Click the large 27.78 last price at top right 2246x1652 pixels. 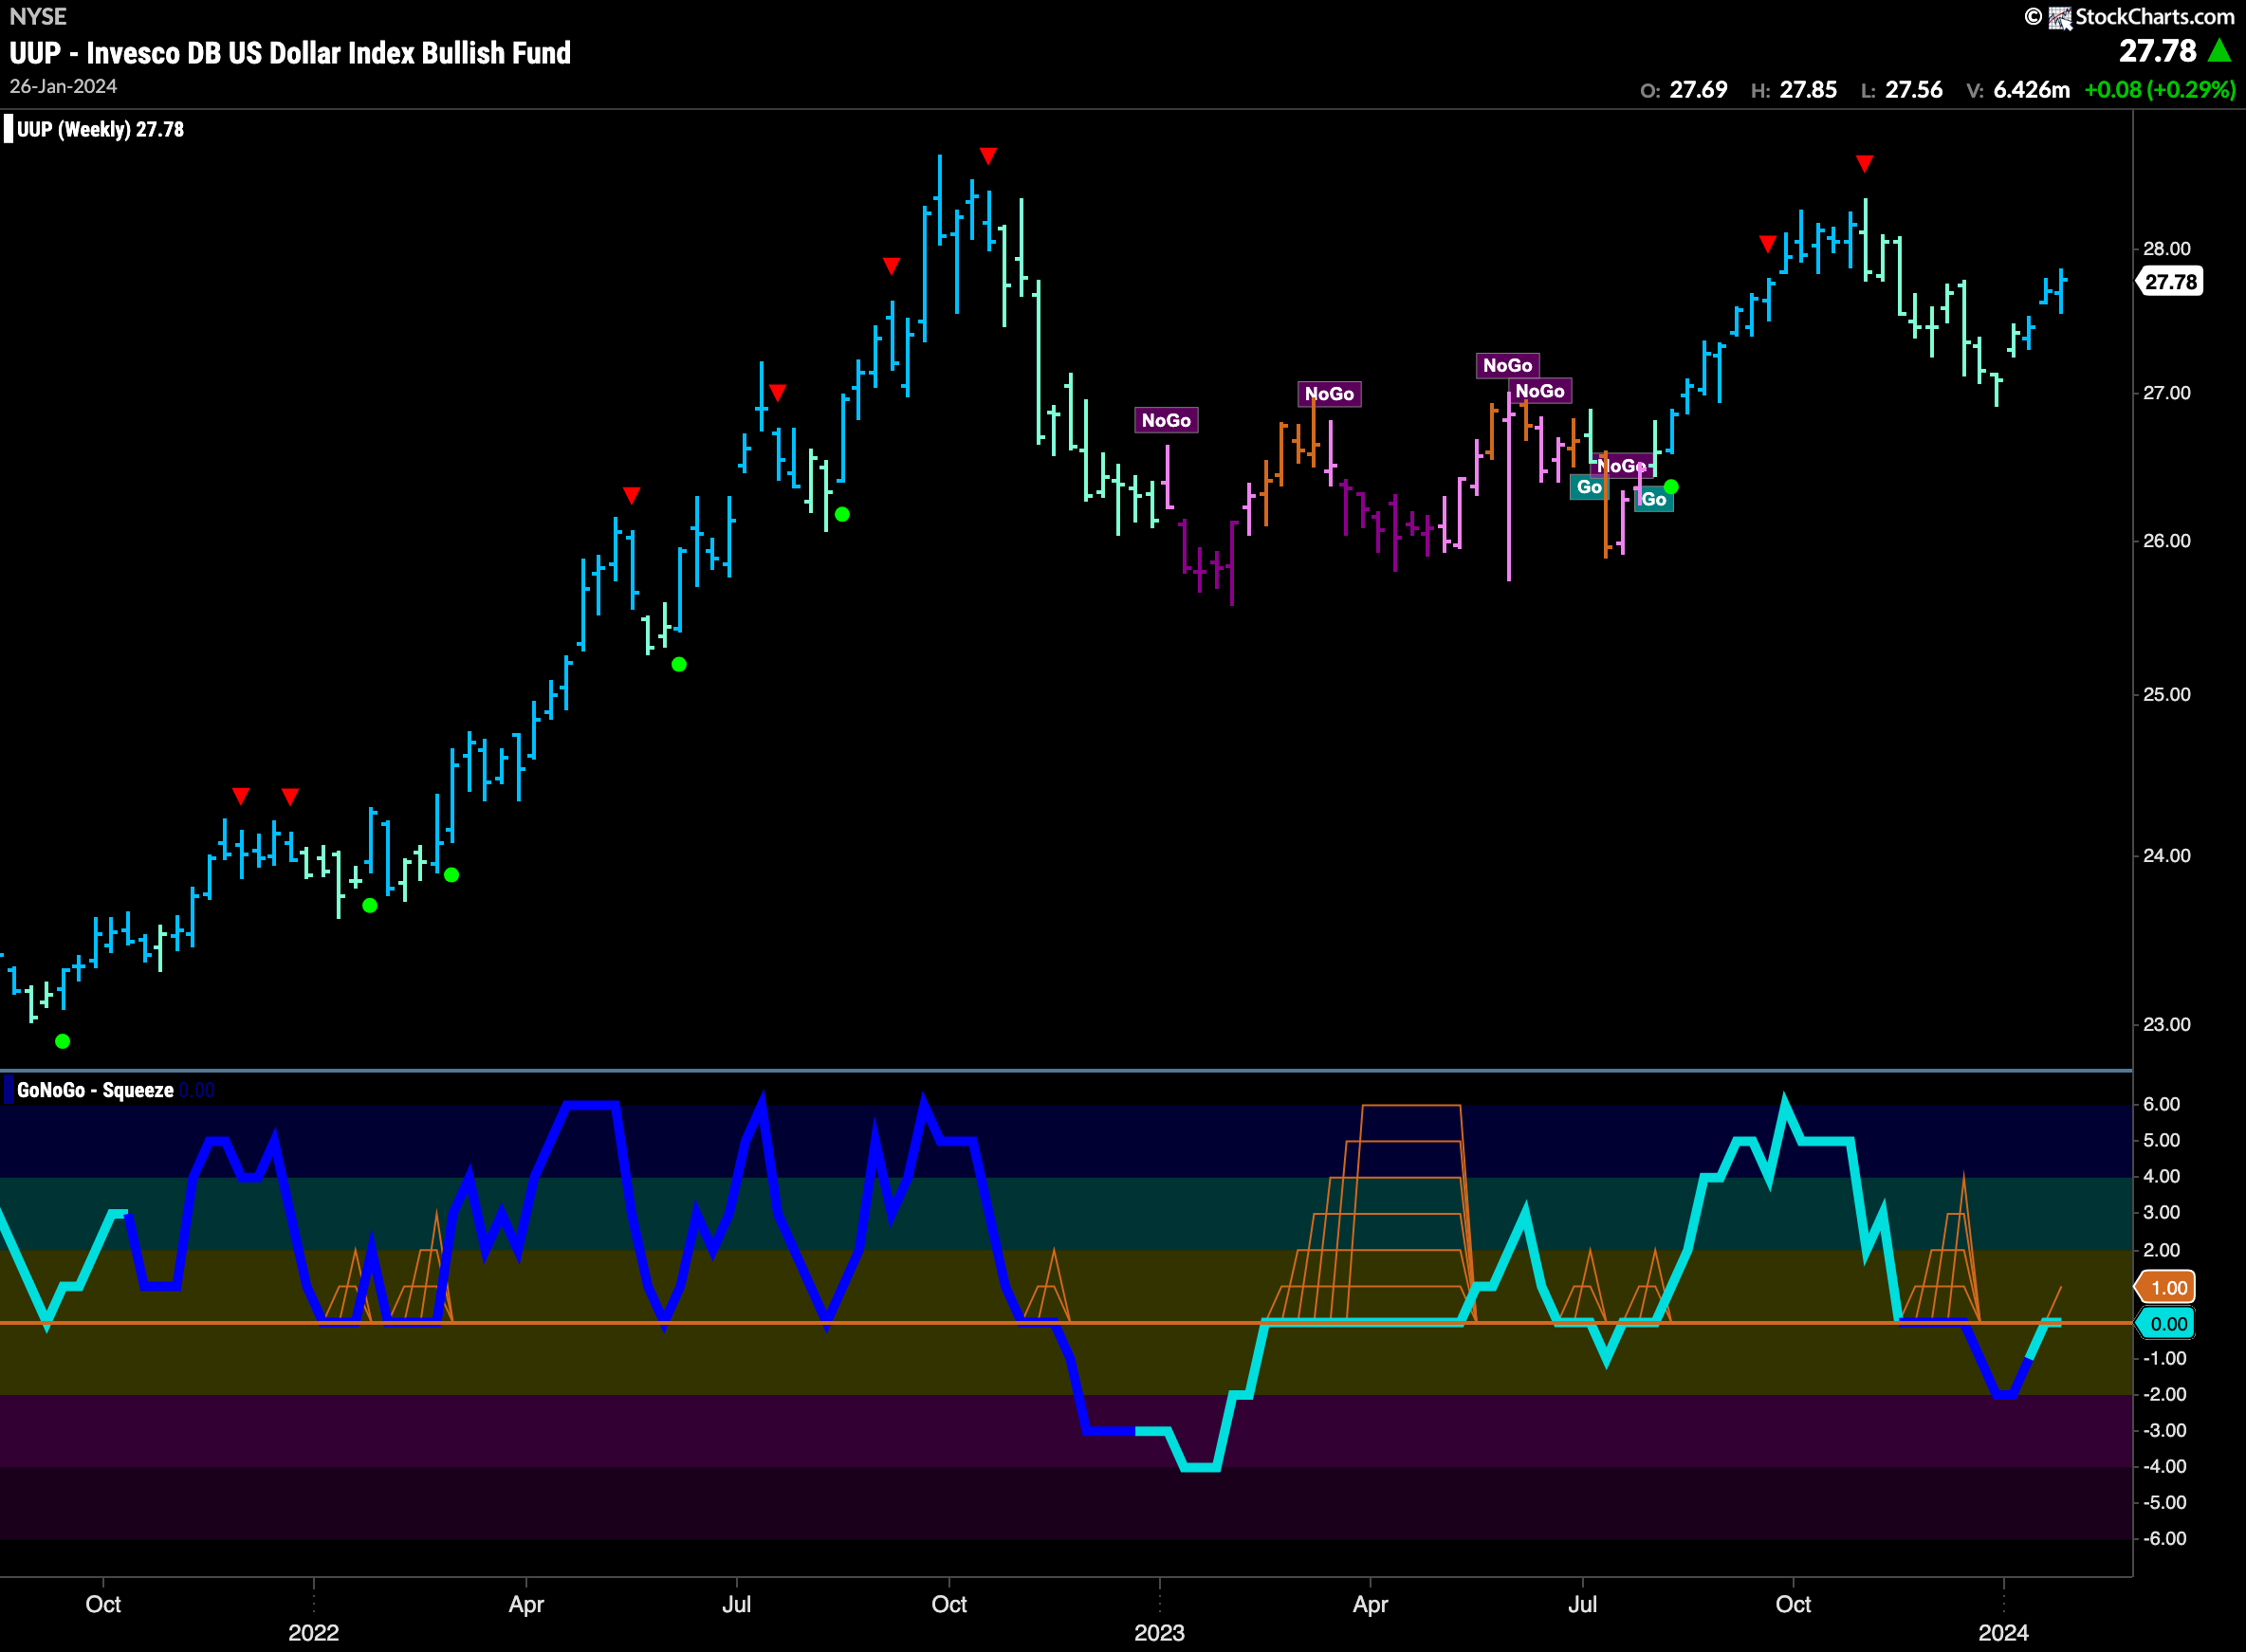(2157, 51)
